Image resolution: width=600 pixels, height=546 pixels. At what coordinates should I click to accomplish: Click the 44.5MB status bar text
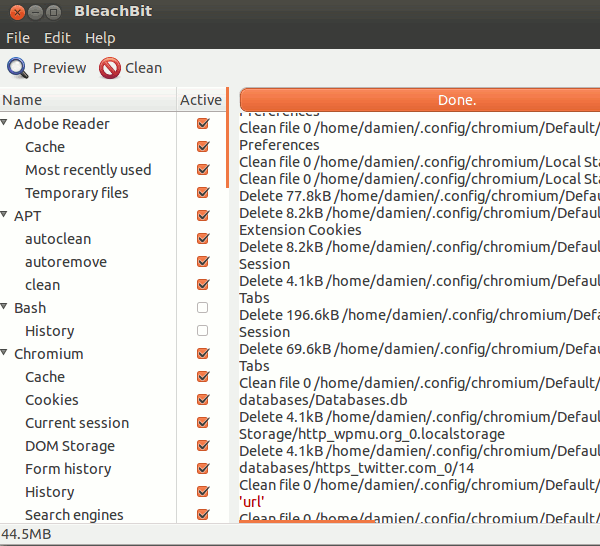coord(26,534)
